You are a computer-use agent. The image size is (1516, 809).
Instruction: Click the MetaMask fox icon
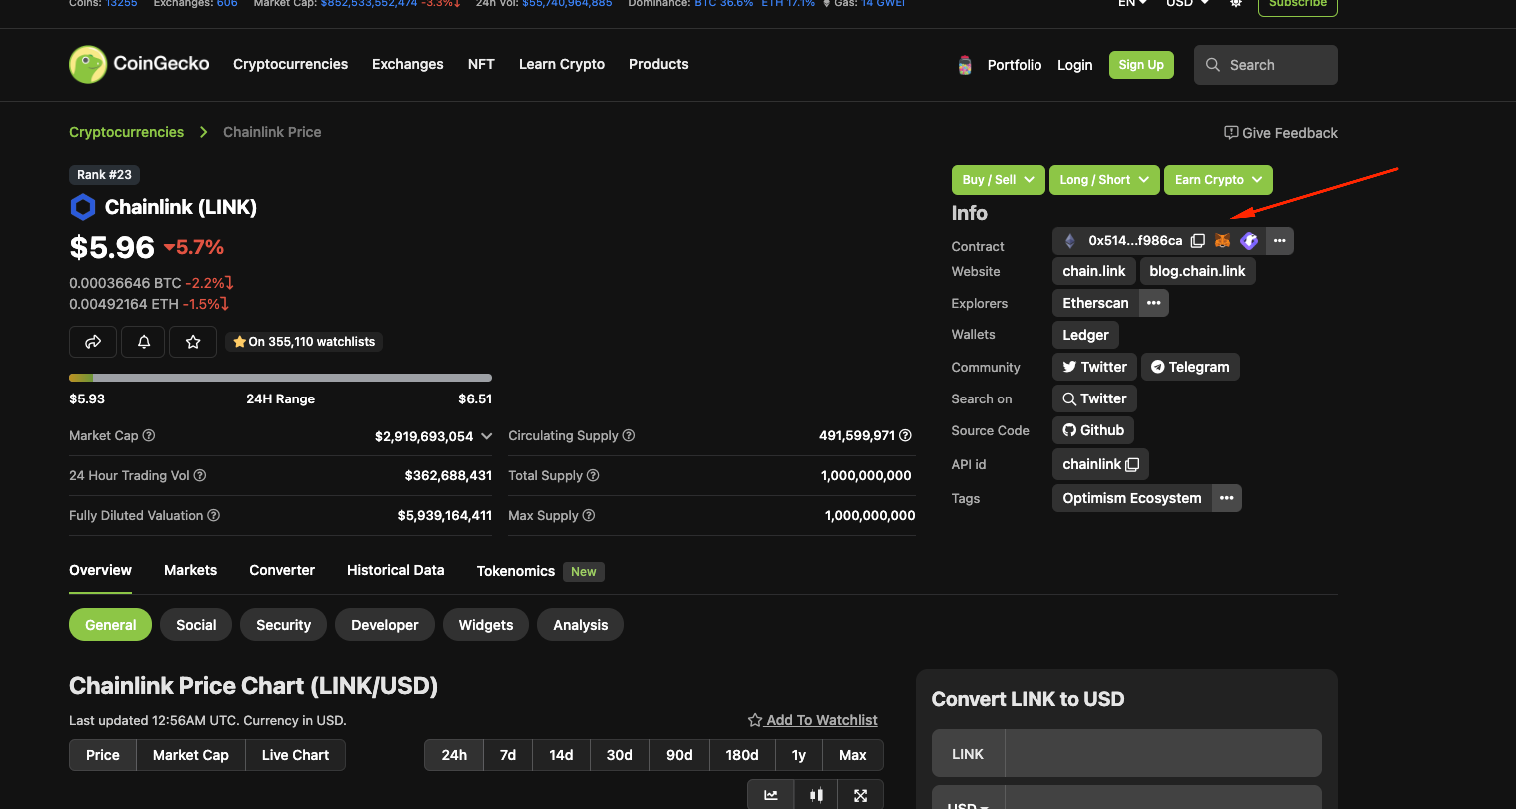pos(1222,241)
